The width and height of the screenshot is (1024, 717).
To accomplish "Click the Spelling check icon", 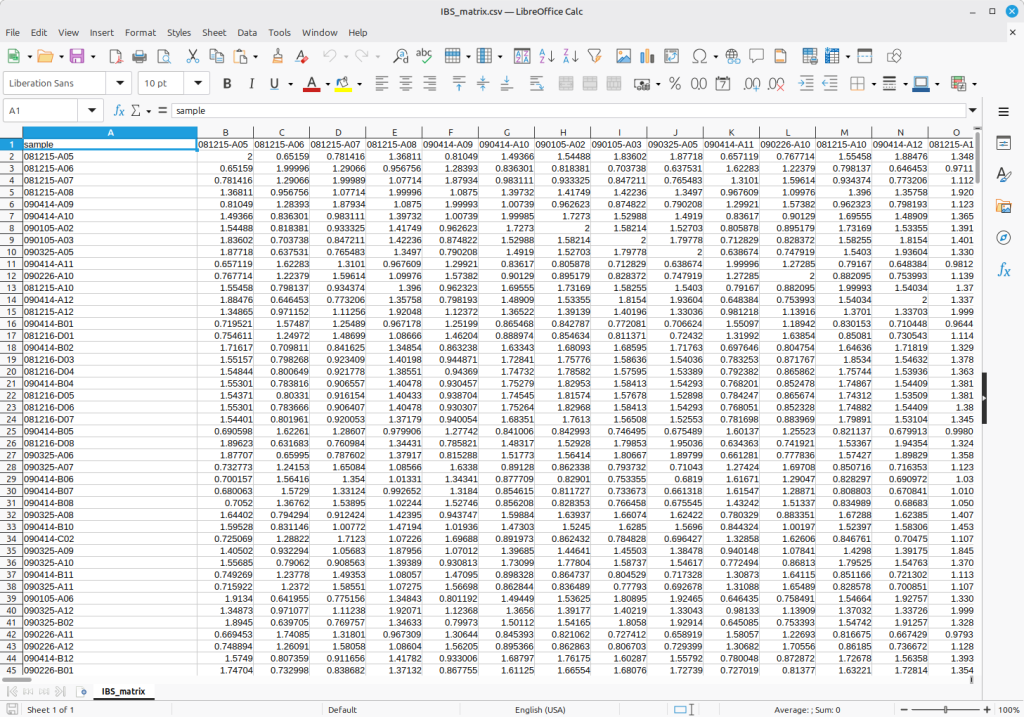I will point(423,57).
